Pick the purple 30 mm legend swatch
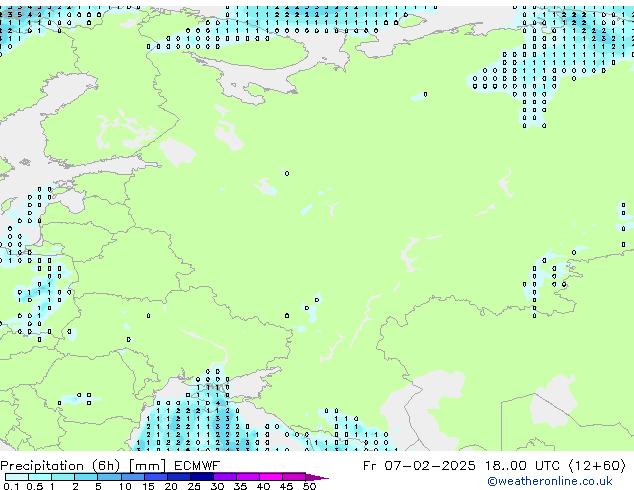 (x=228, y=477)
